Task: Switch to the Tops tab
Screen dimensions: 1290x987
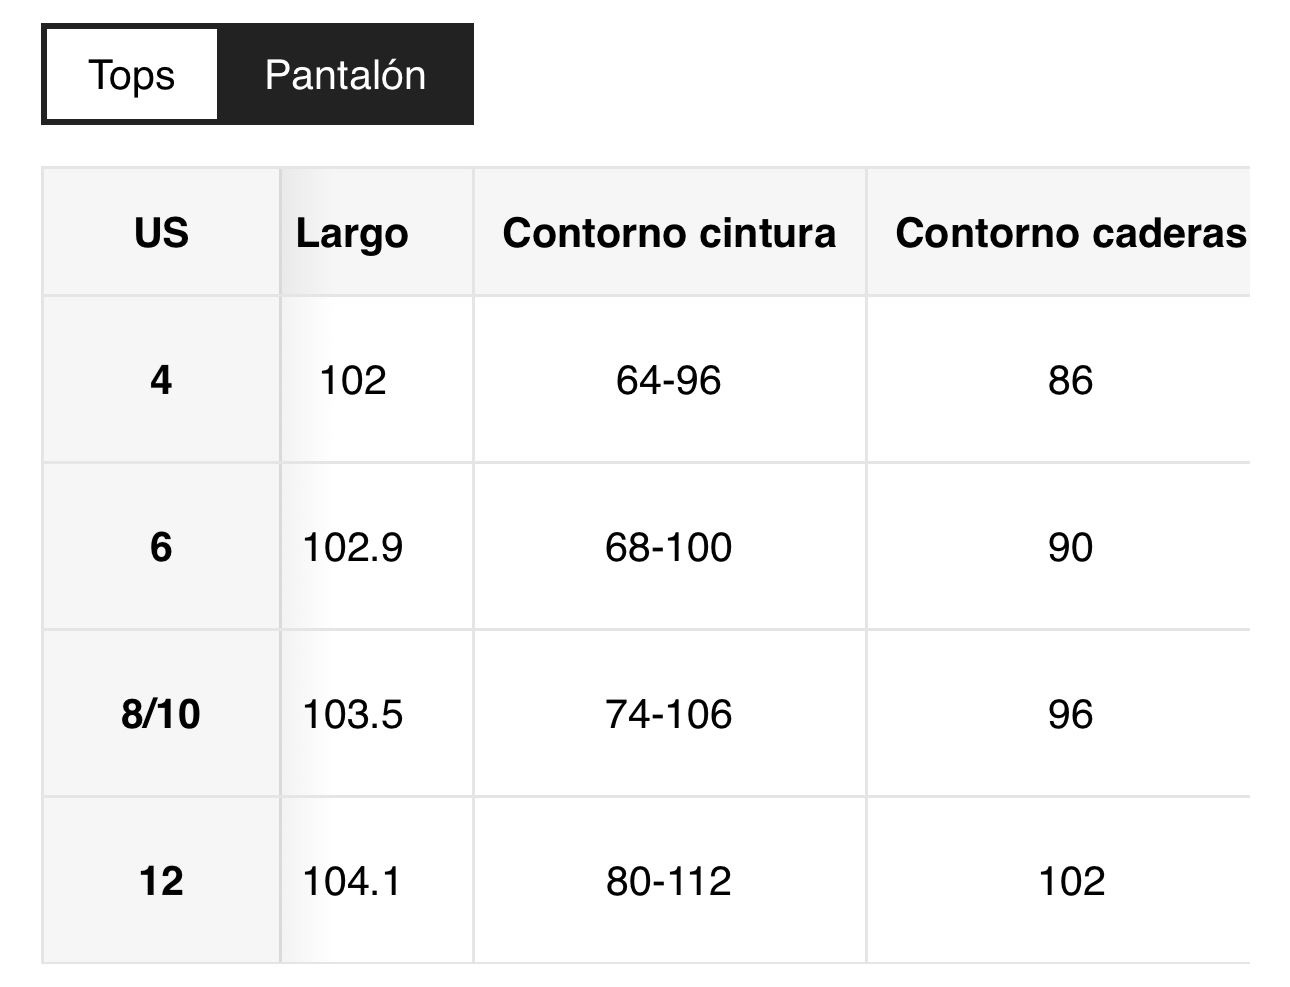Action: tap(131, 75)
